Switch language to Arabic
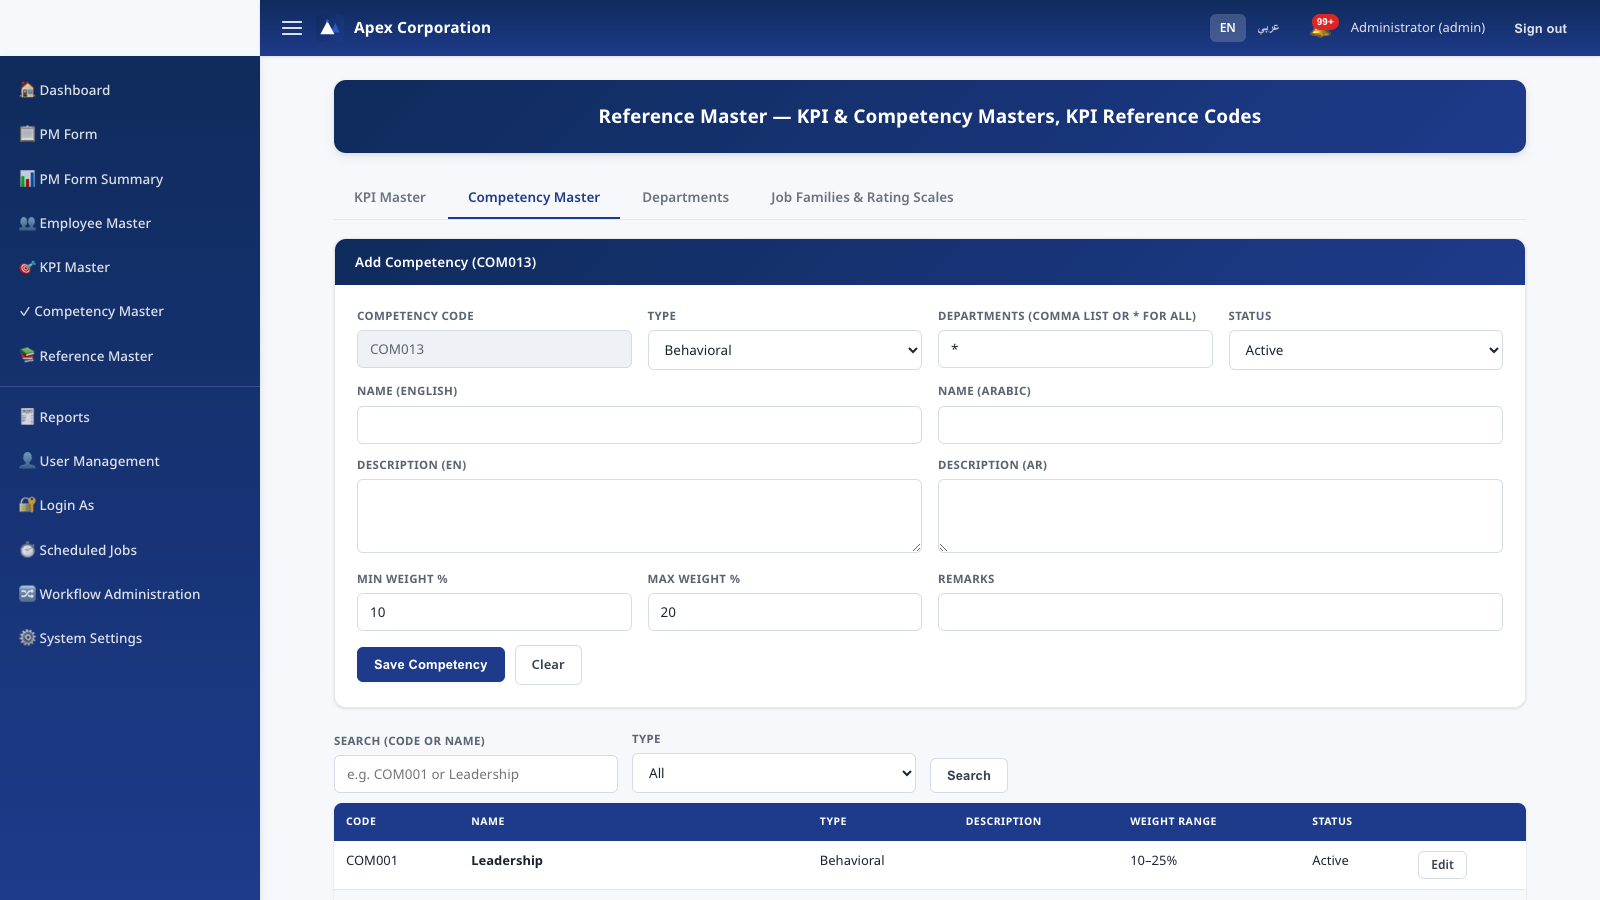The image size is (1600, 900). coord(1268,28)
